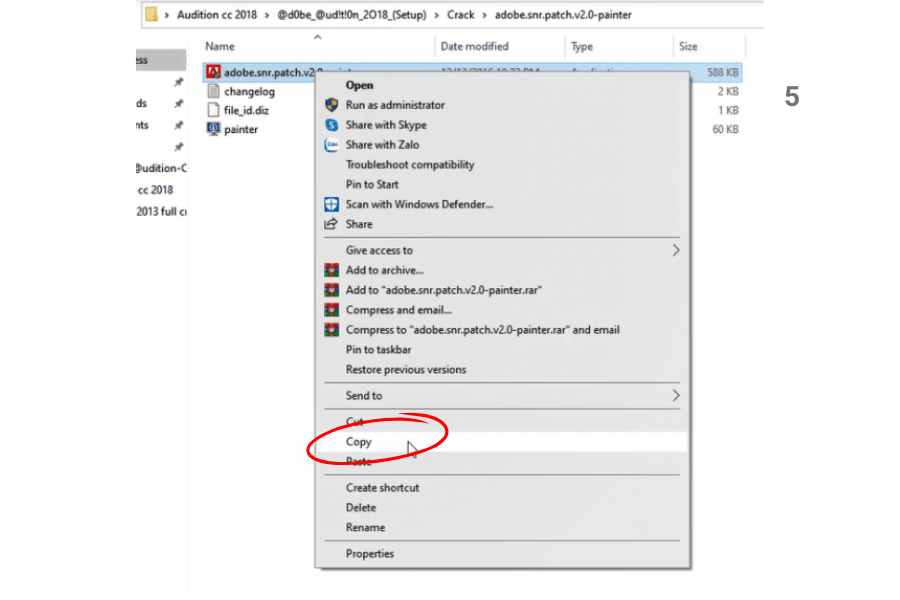Choose Properties from the context menu
The image size is (900, 600).
tap(370, 554)
